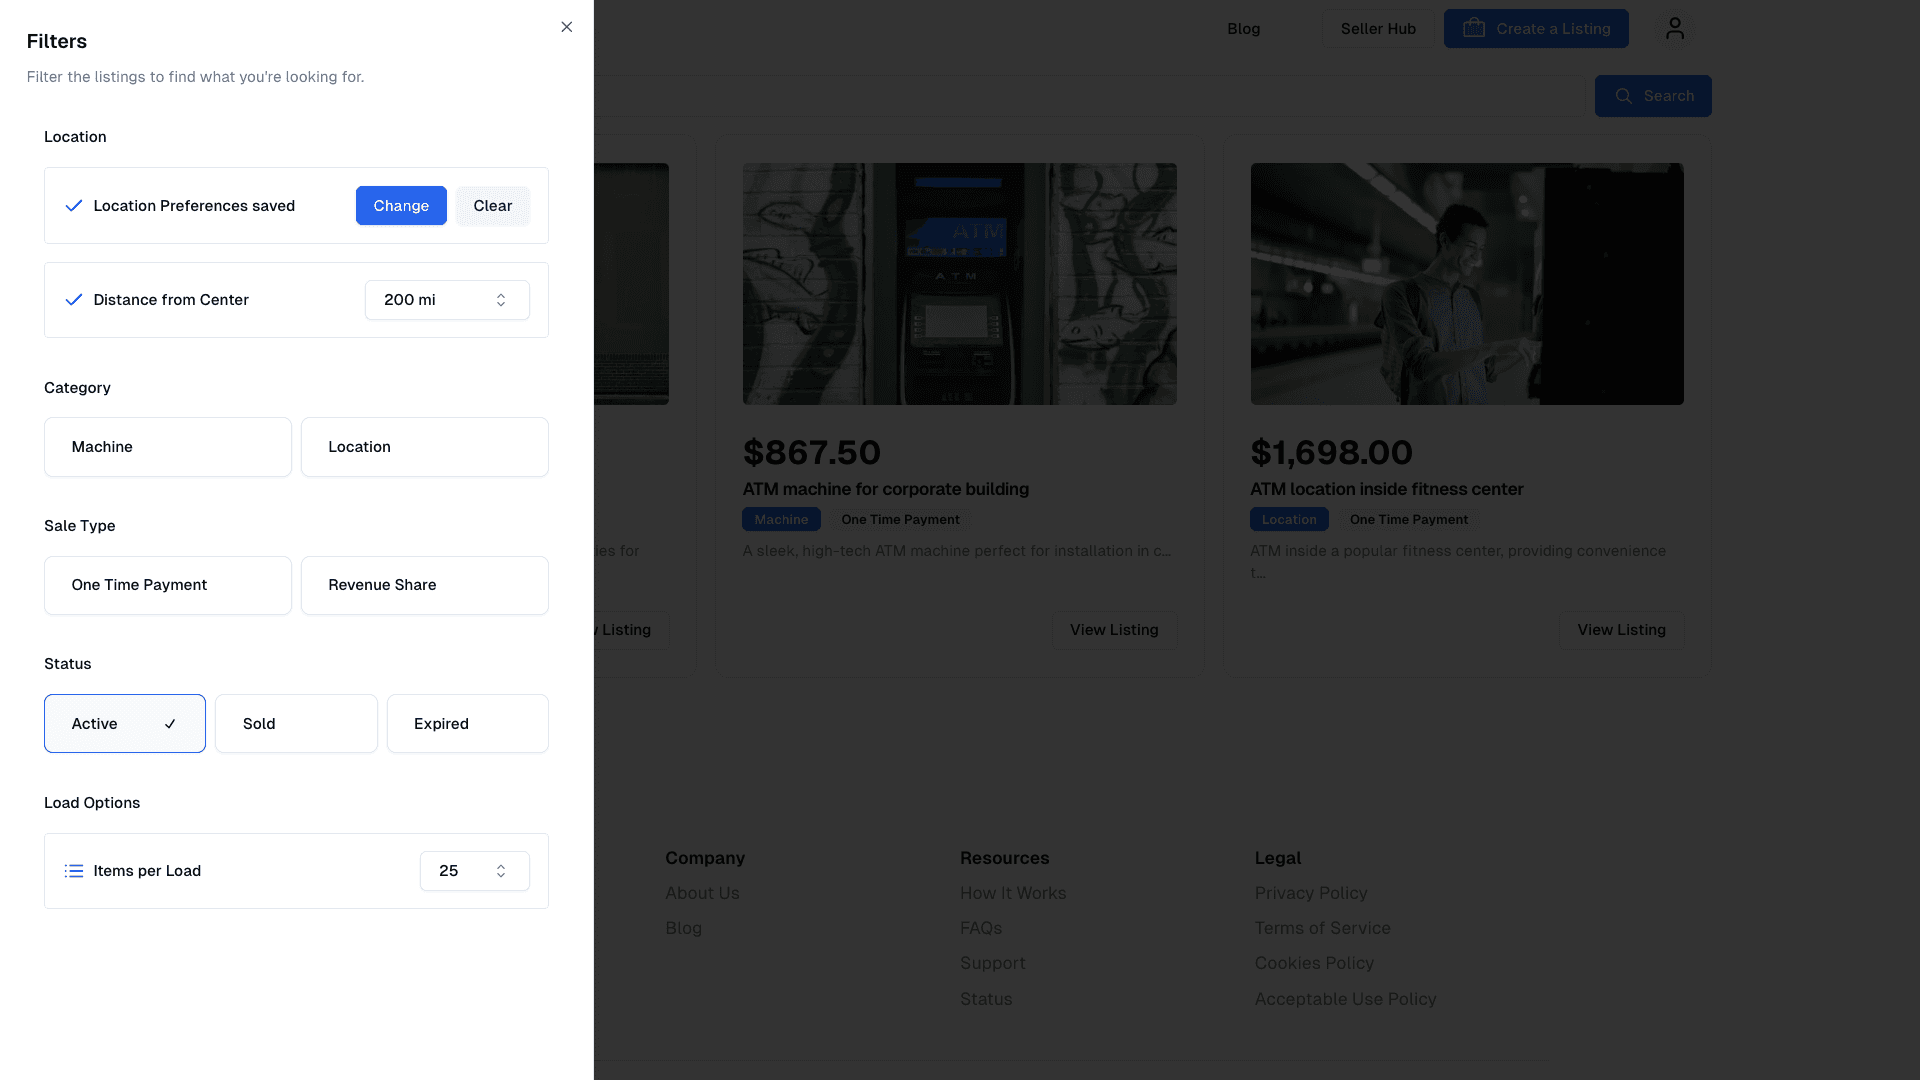Click the briefcase icon on Create a Listing

click(1474, 28)
